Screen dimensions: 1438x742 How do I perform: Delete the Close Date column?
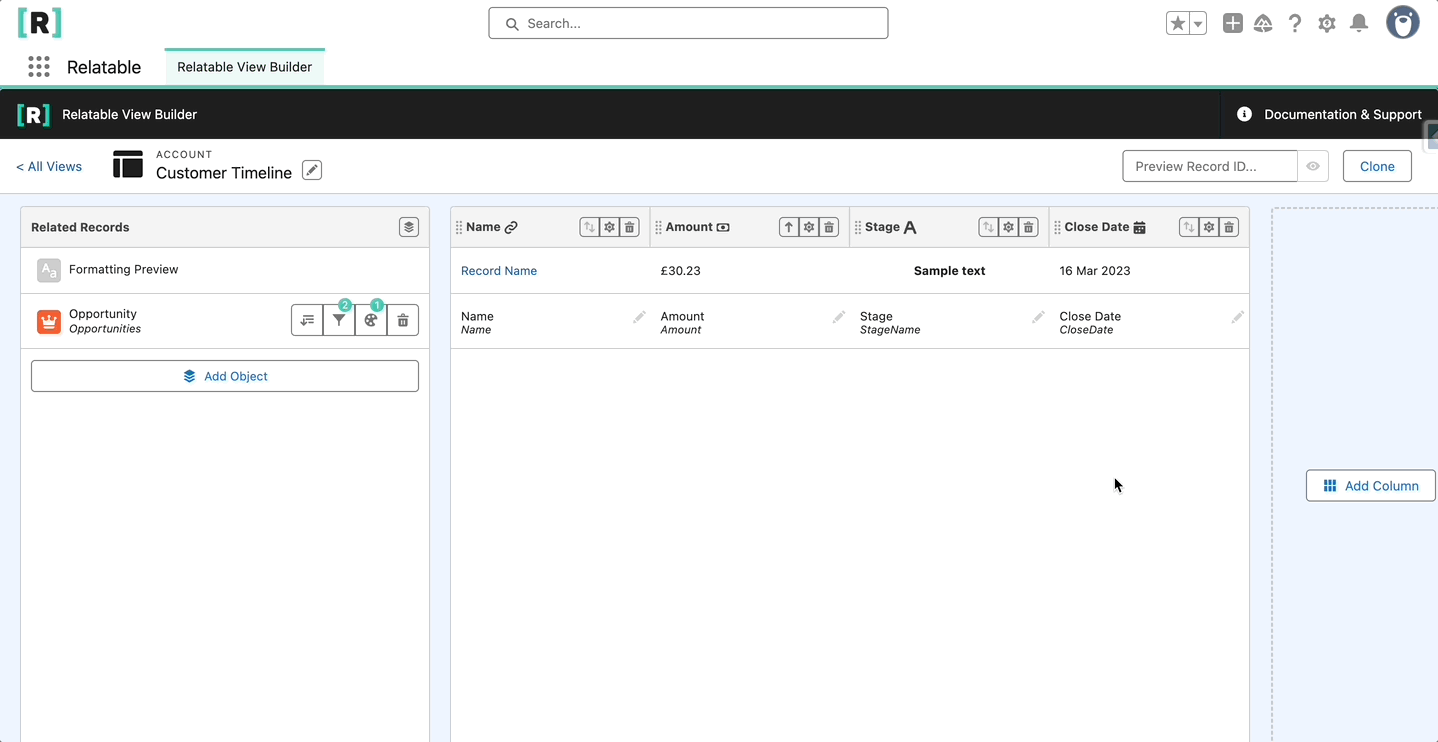(x=1229, y=227)
